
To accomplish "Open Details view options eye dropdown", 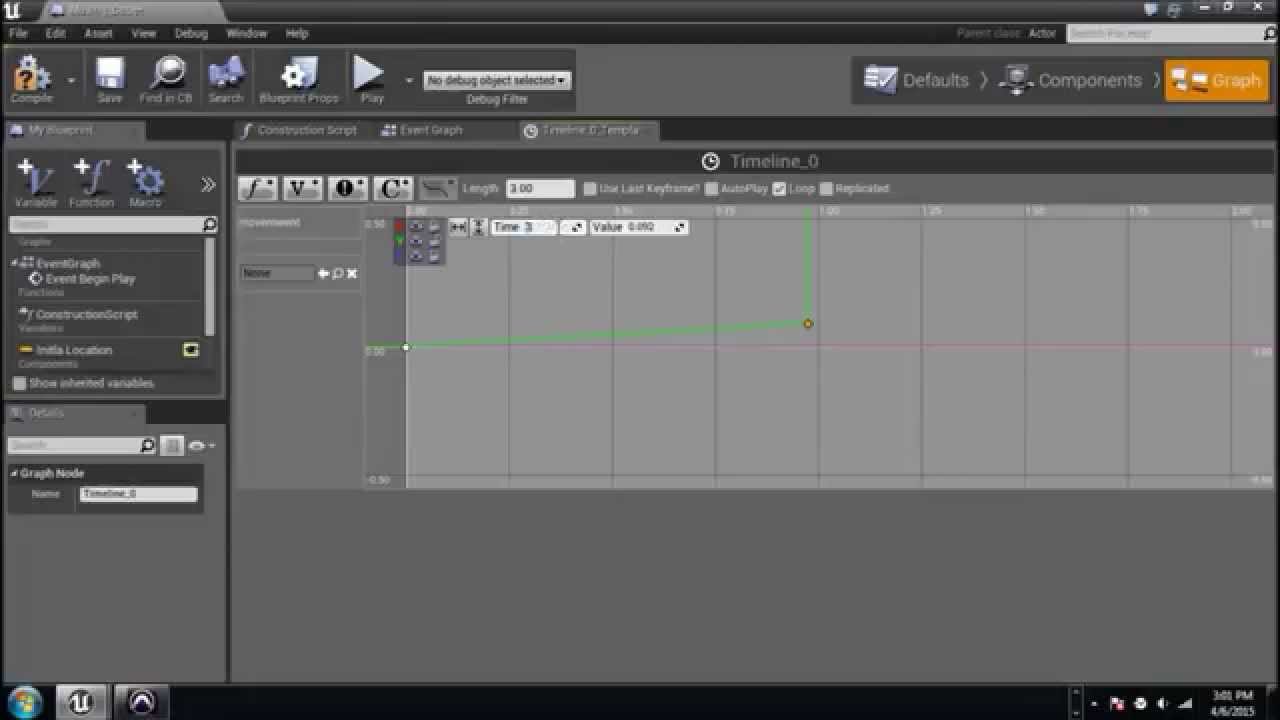I will 201,445.
